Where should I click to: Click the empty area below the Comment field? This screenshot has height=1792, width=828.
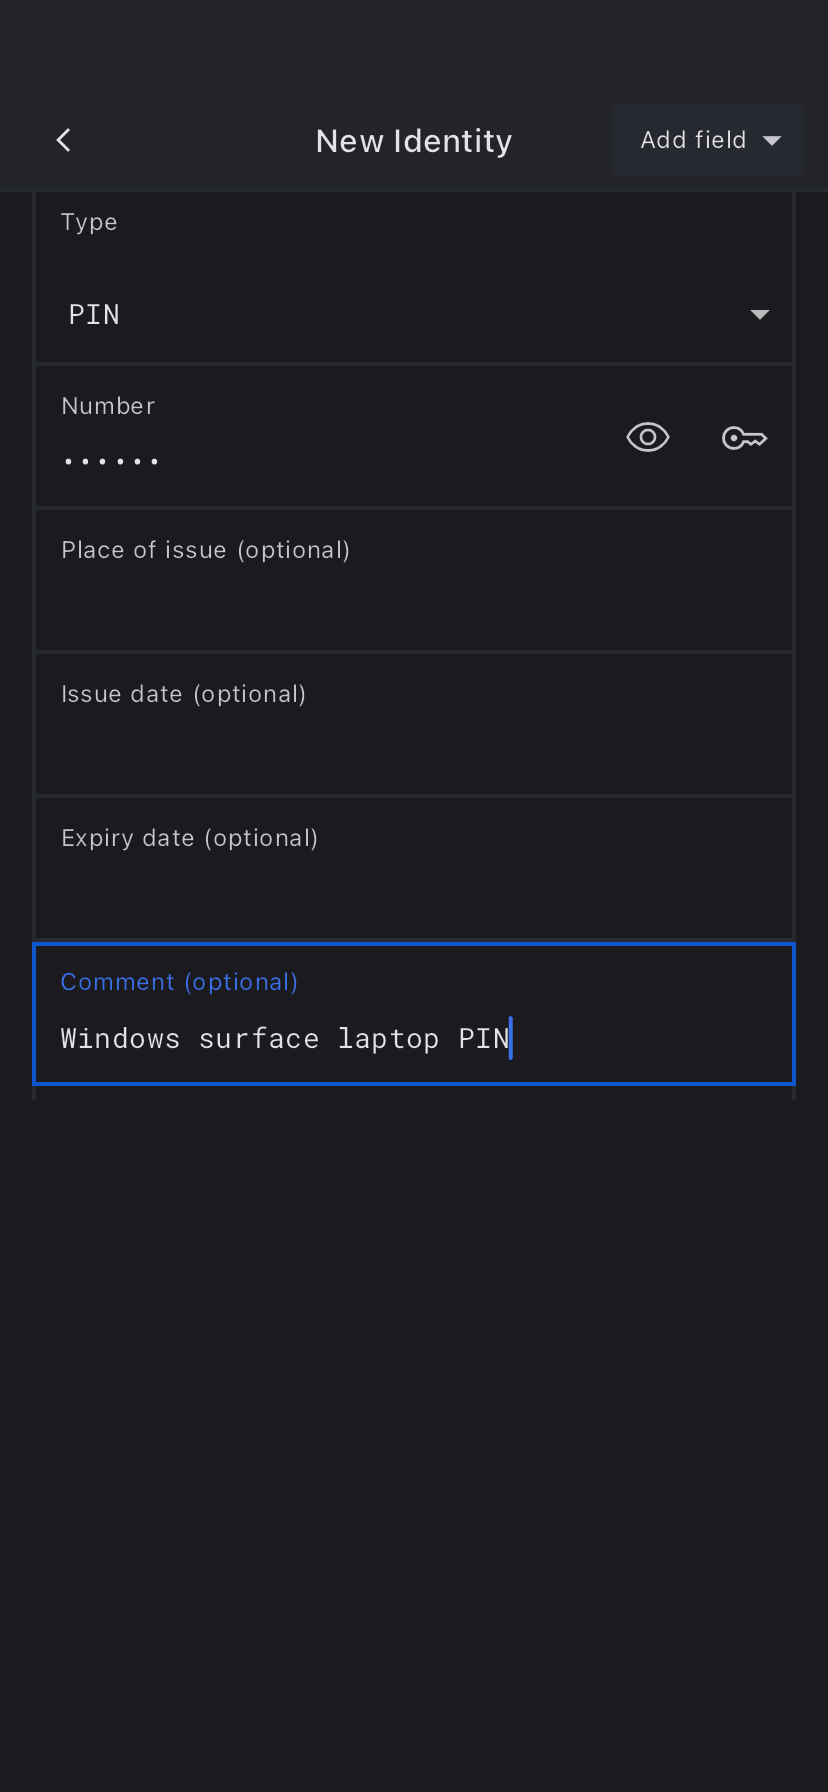coord(414,1400)
